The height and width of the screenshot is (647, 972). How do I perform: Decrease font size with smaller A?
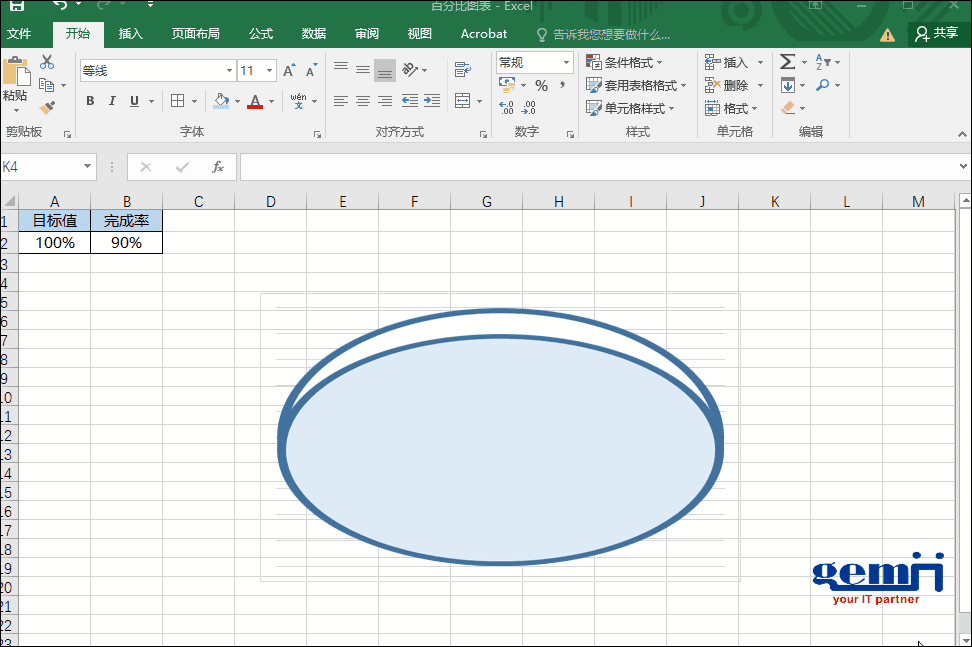click(x=311, y=71)
